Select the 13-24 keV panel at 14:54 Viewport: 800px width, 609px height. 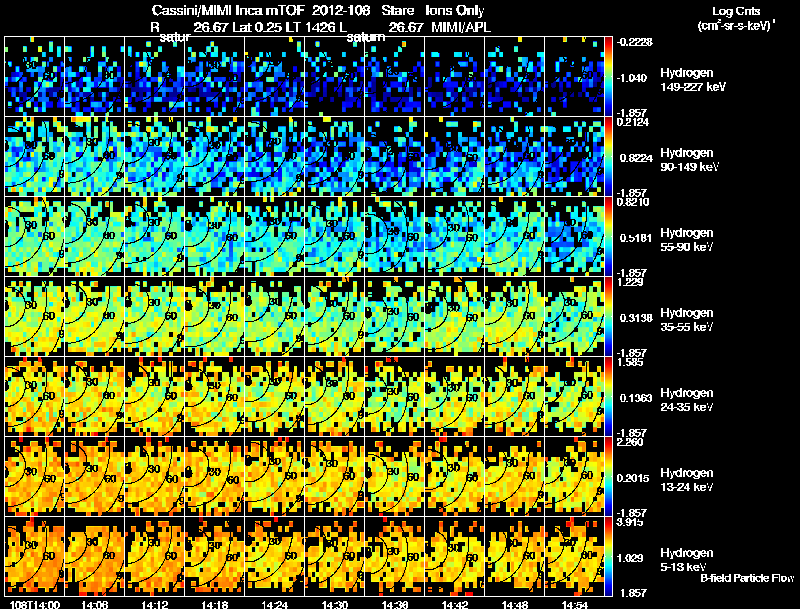(574, 476)
